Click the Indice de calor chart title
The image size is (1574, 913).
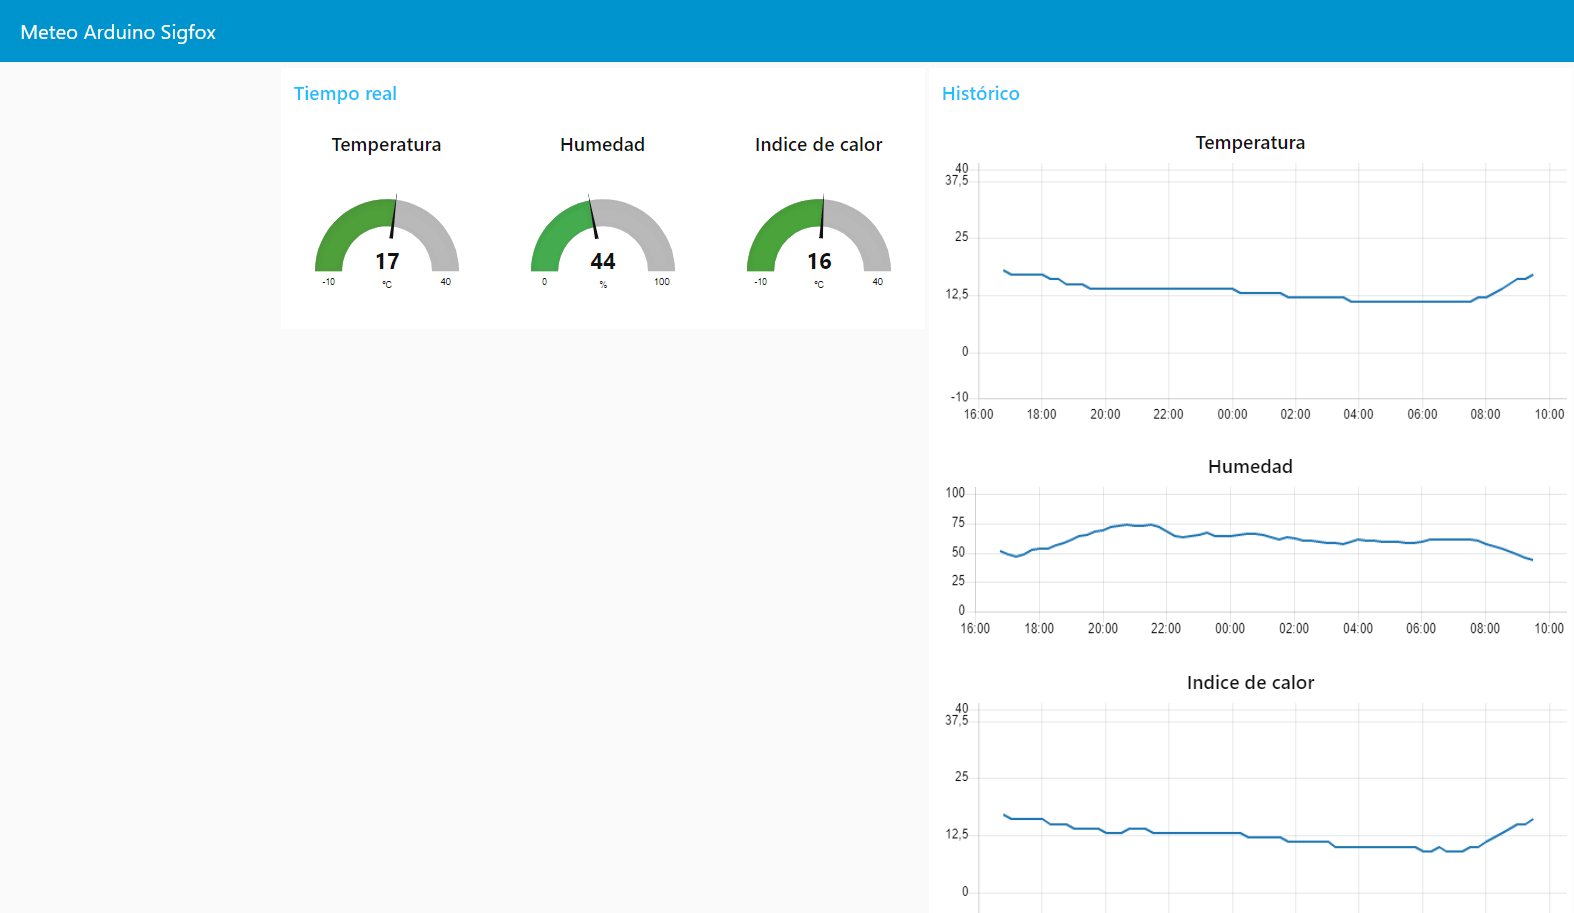pos(1250,683)
